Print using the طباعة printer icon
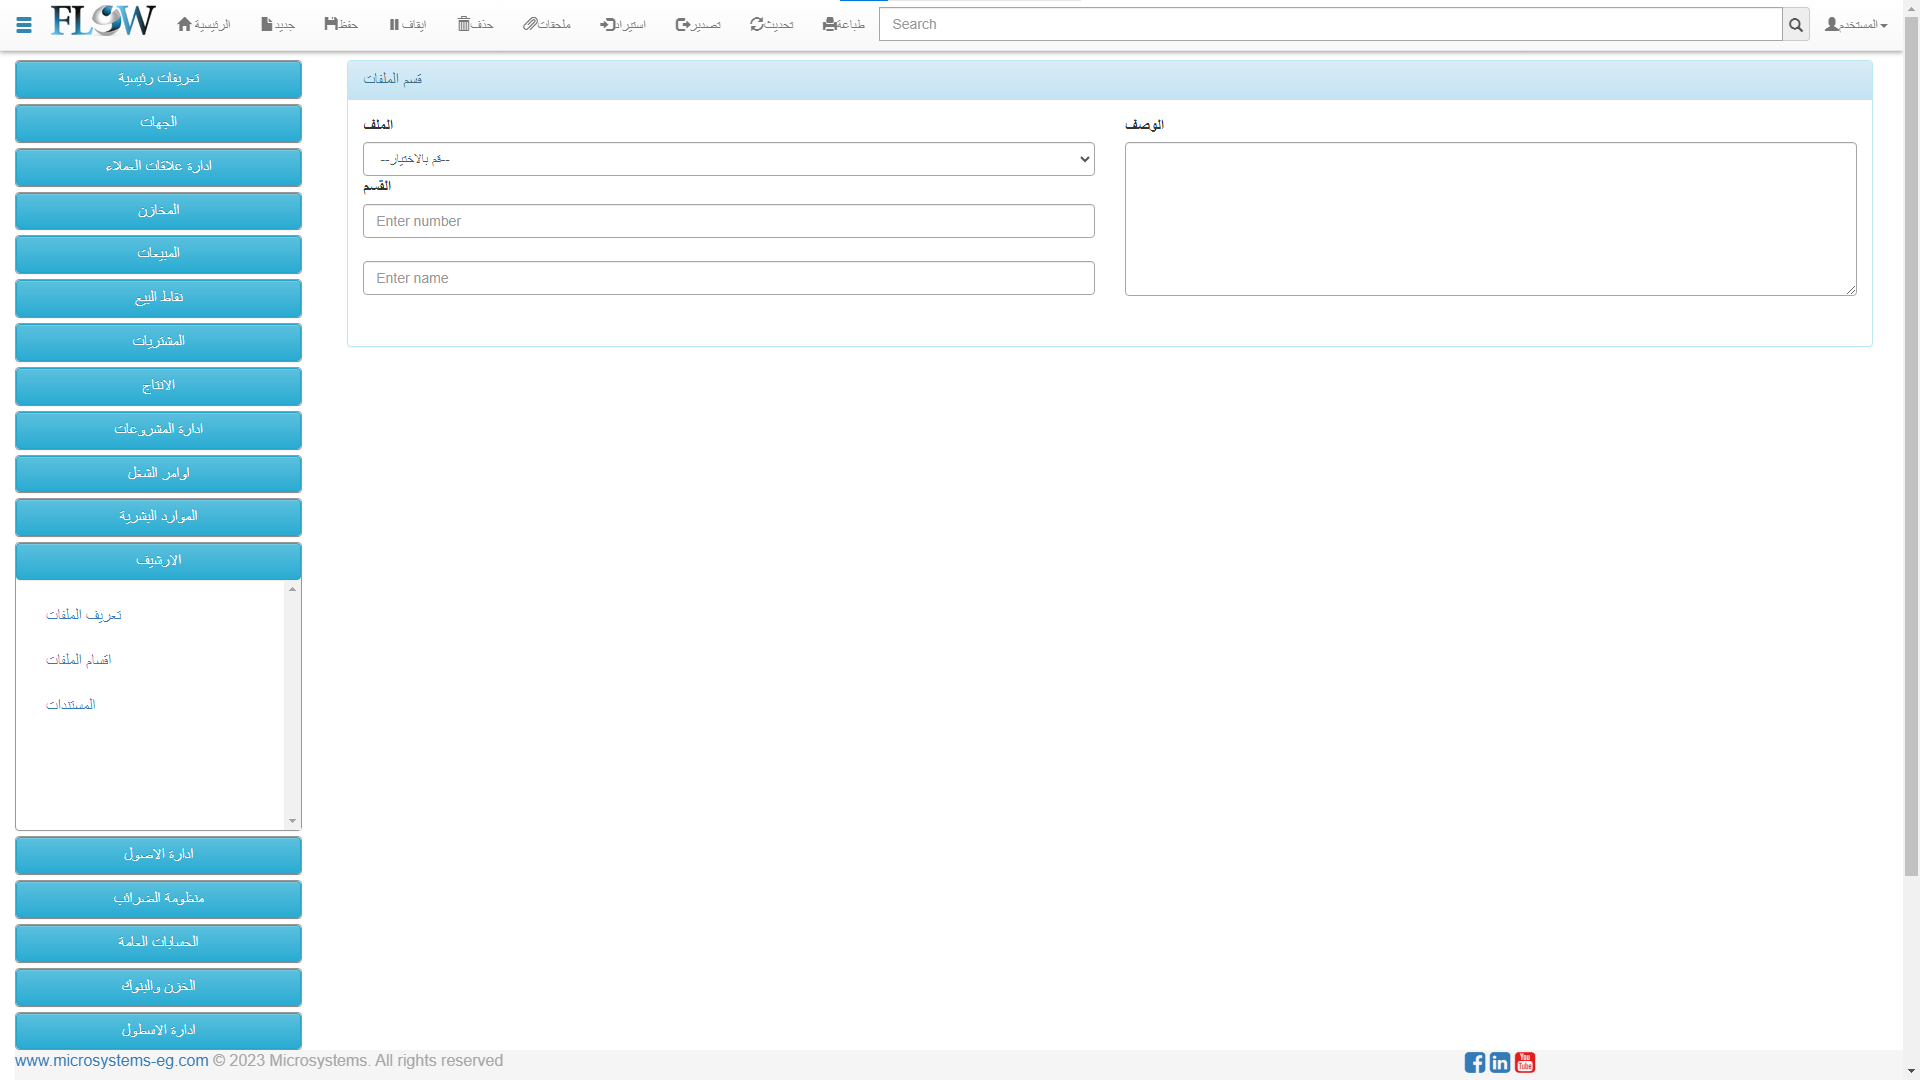The image size is (1920, 1080). point(829,24)
